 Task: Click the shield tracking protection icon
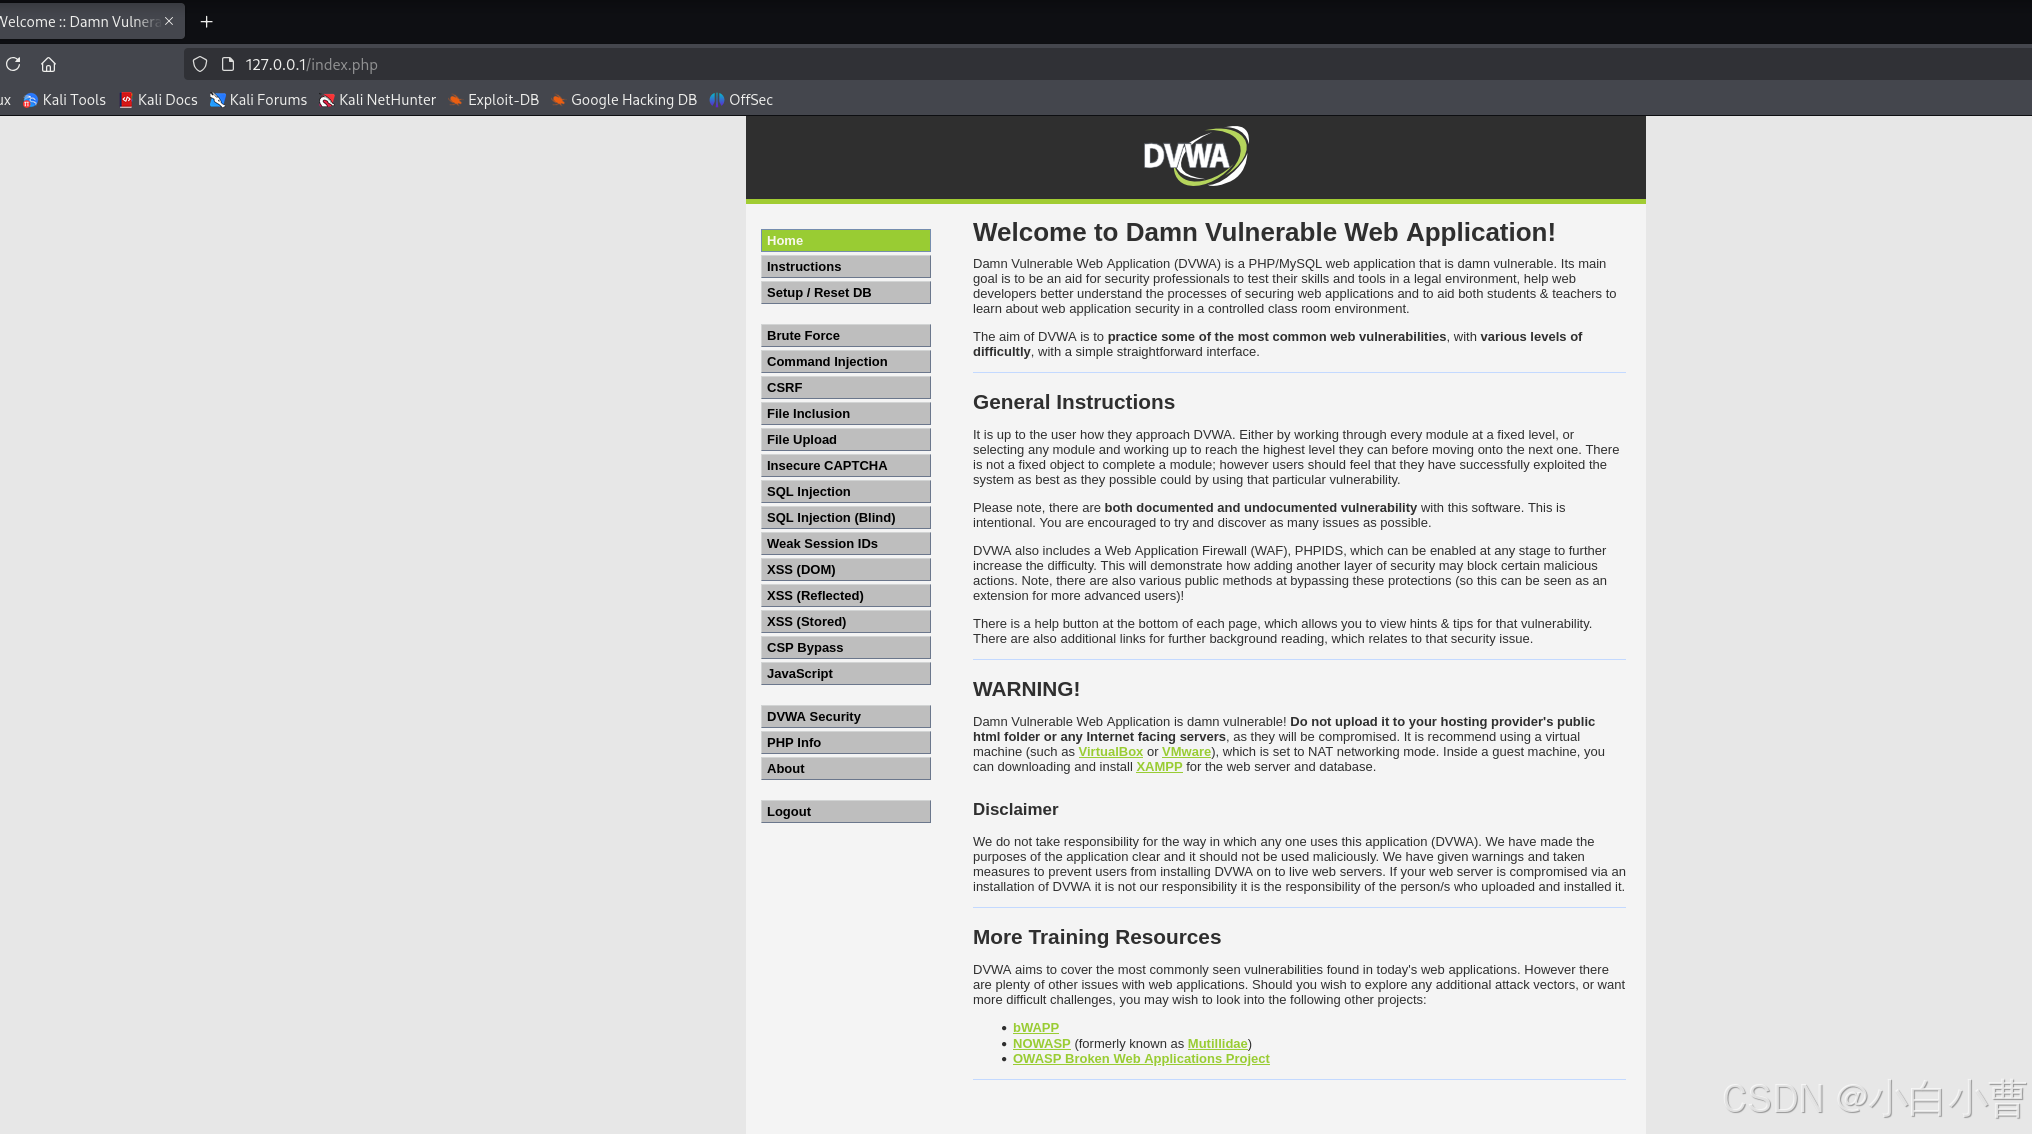pos(200,64)
